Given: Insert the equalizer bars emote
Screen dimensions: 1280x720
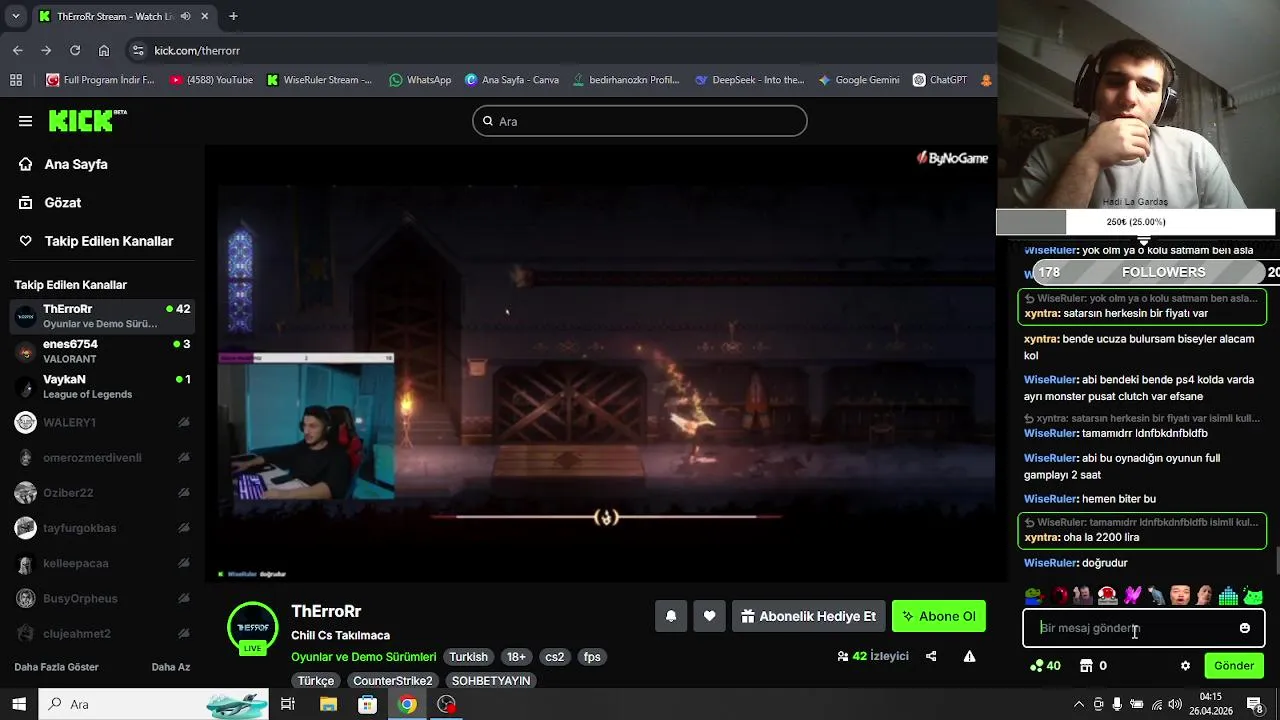Looking at the screenshot, I should 1228,596.
